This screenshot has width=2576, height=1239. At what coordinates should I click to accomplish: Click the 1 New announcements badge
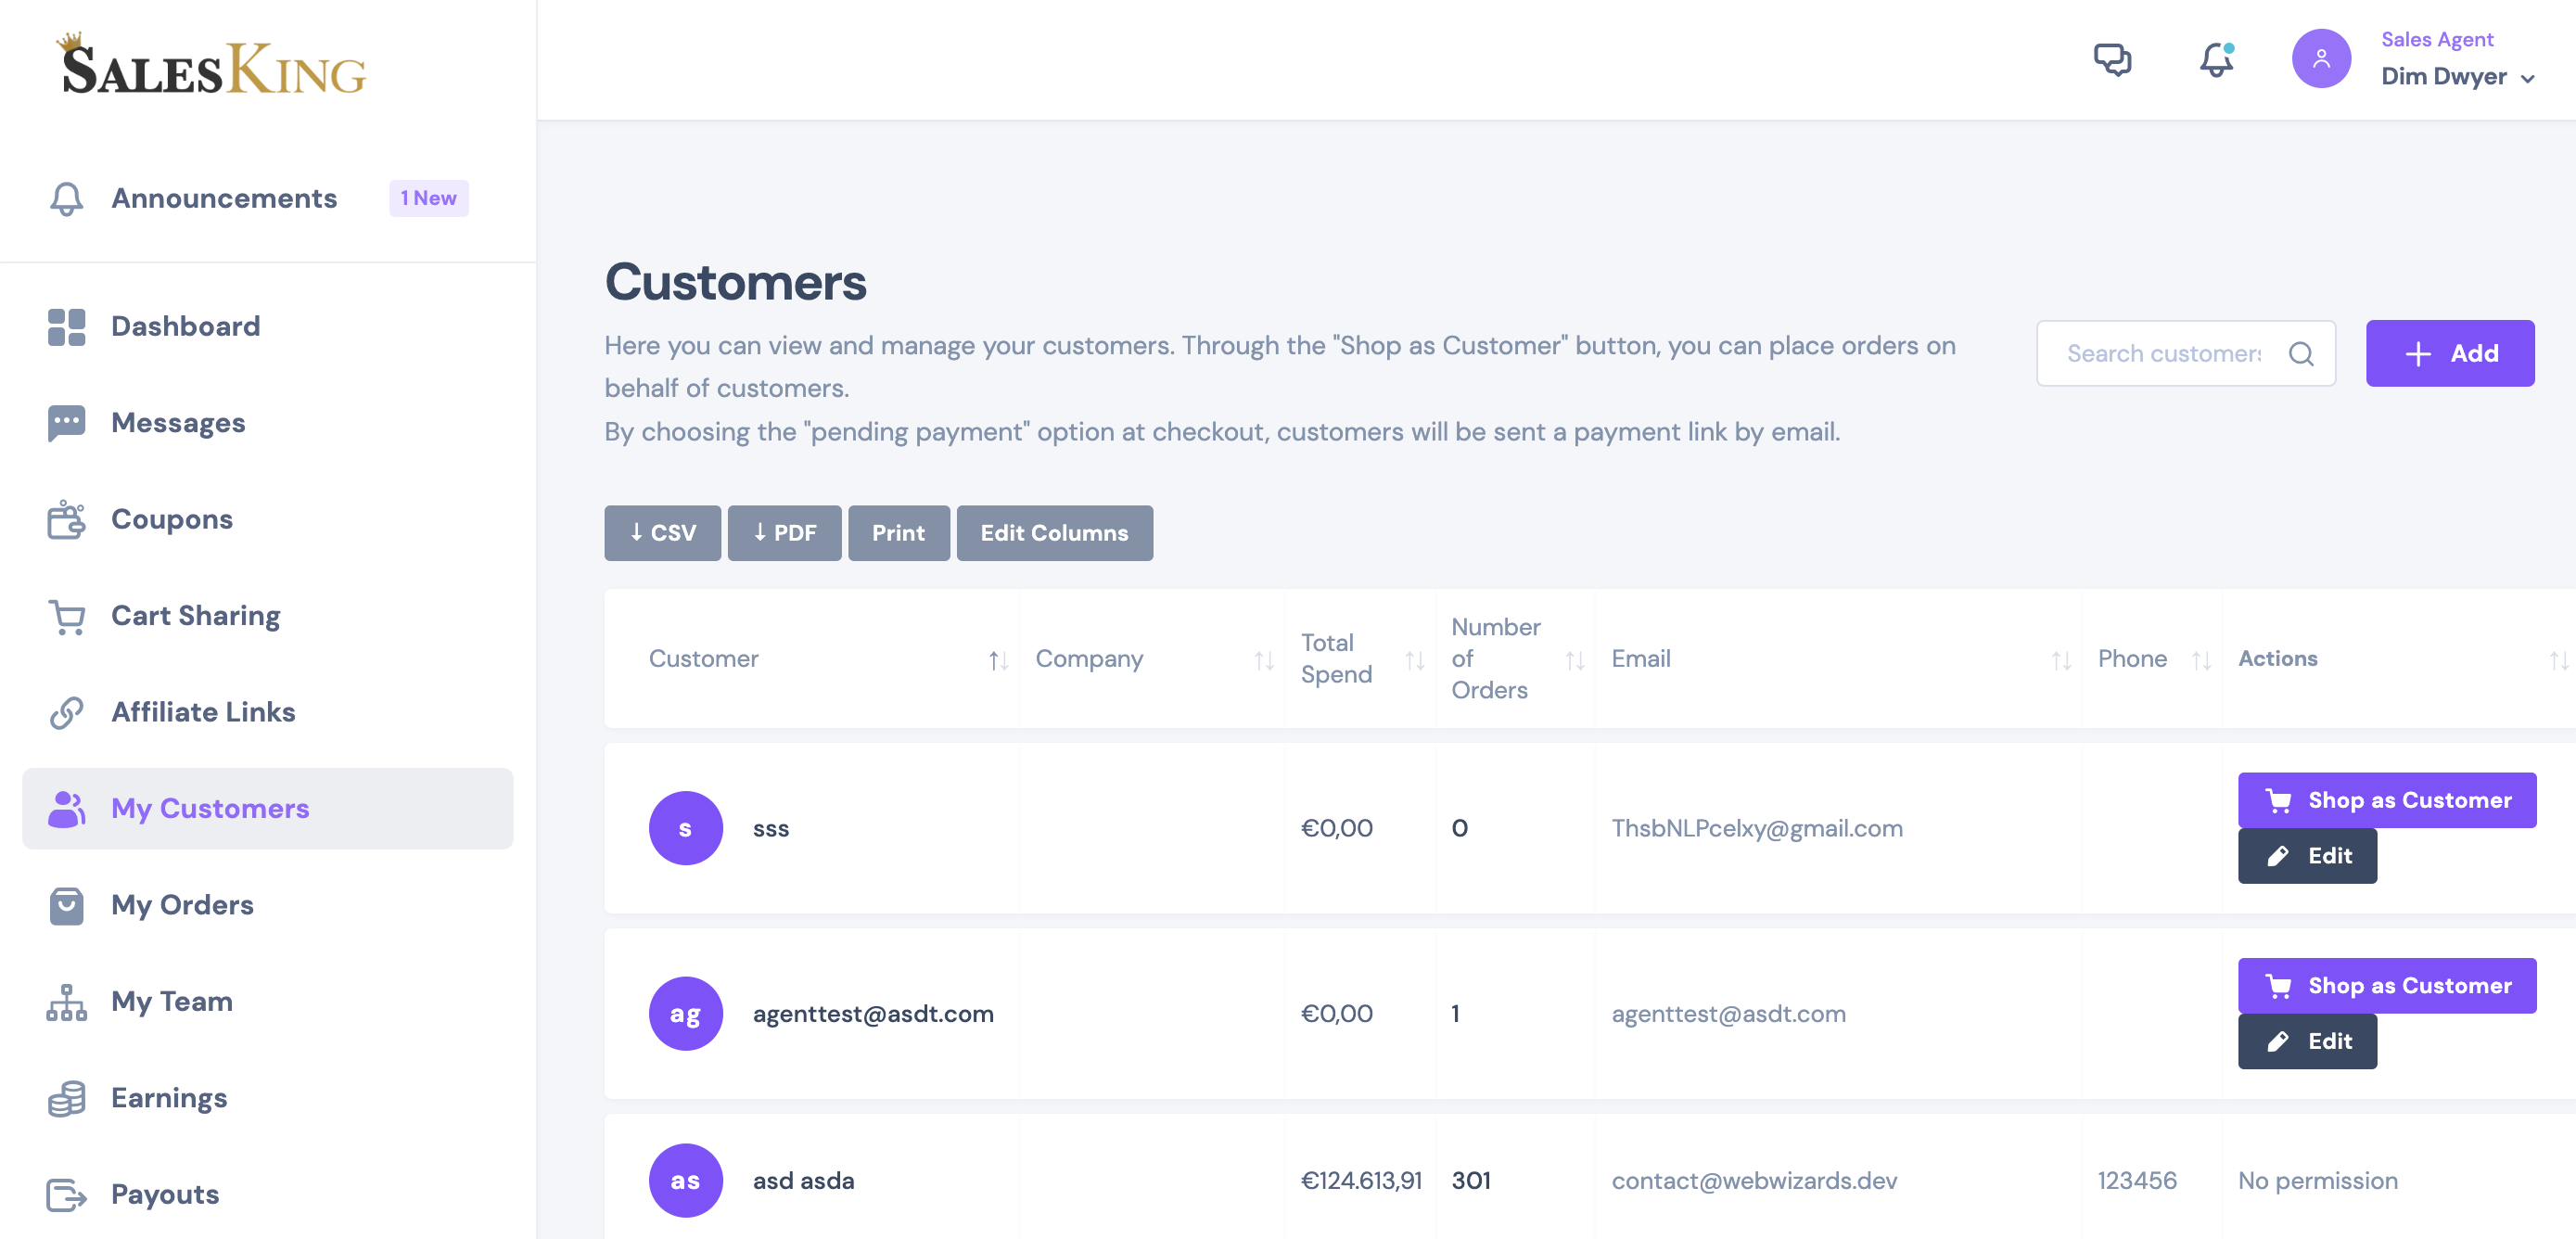coord(428,198)
